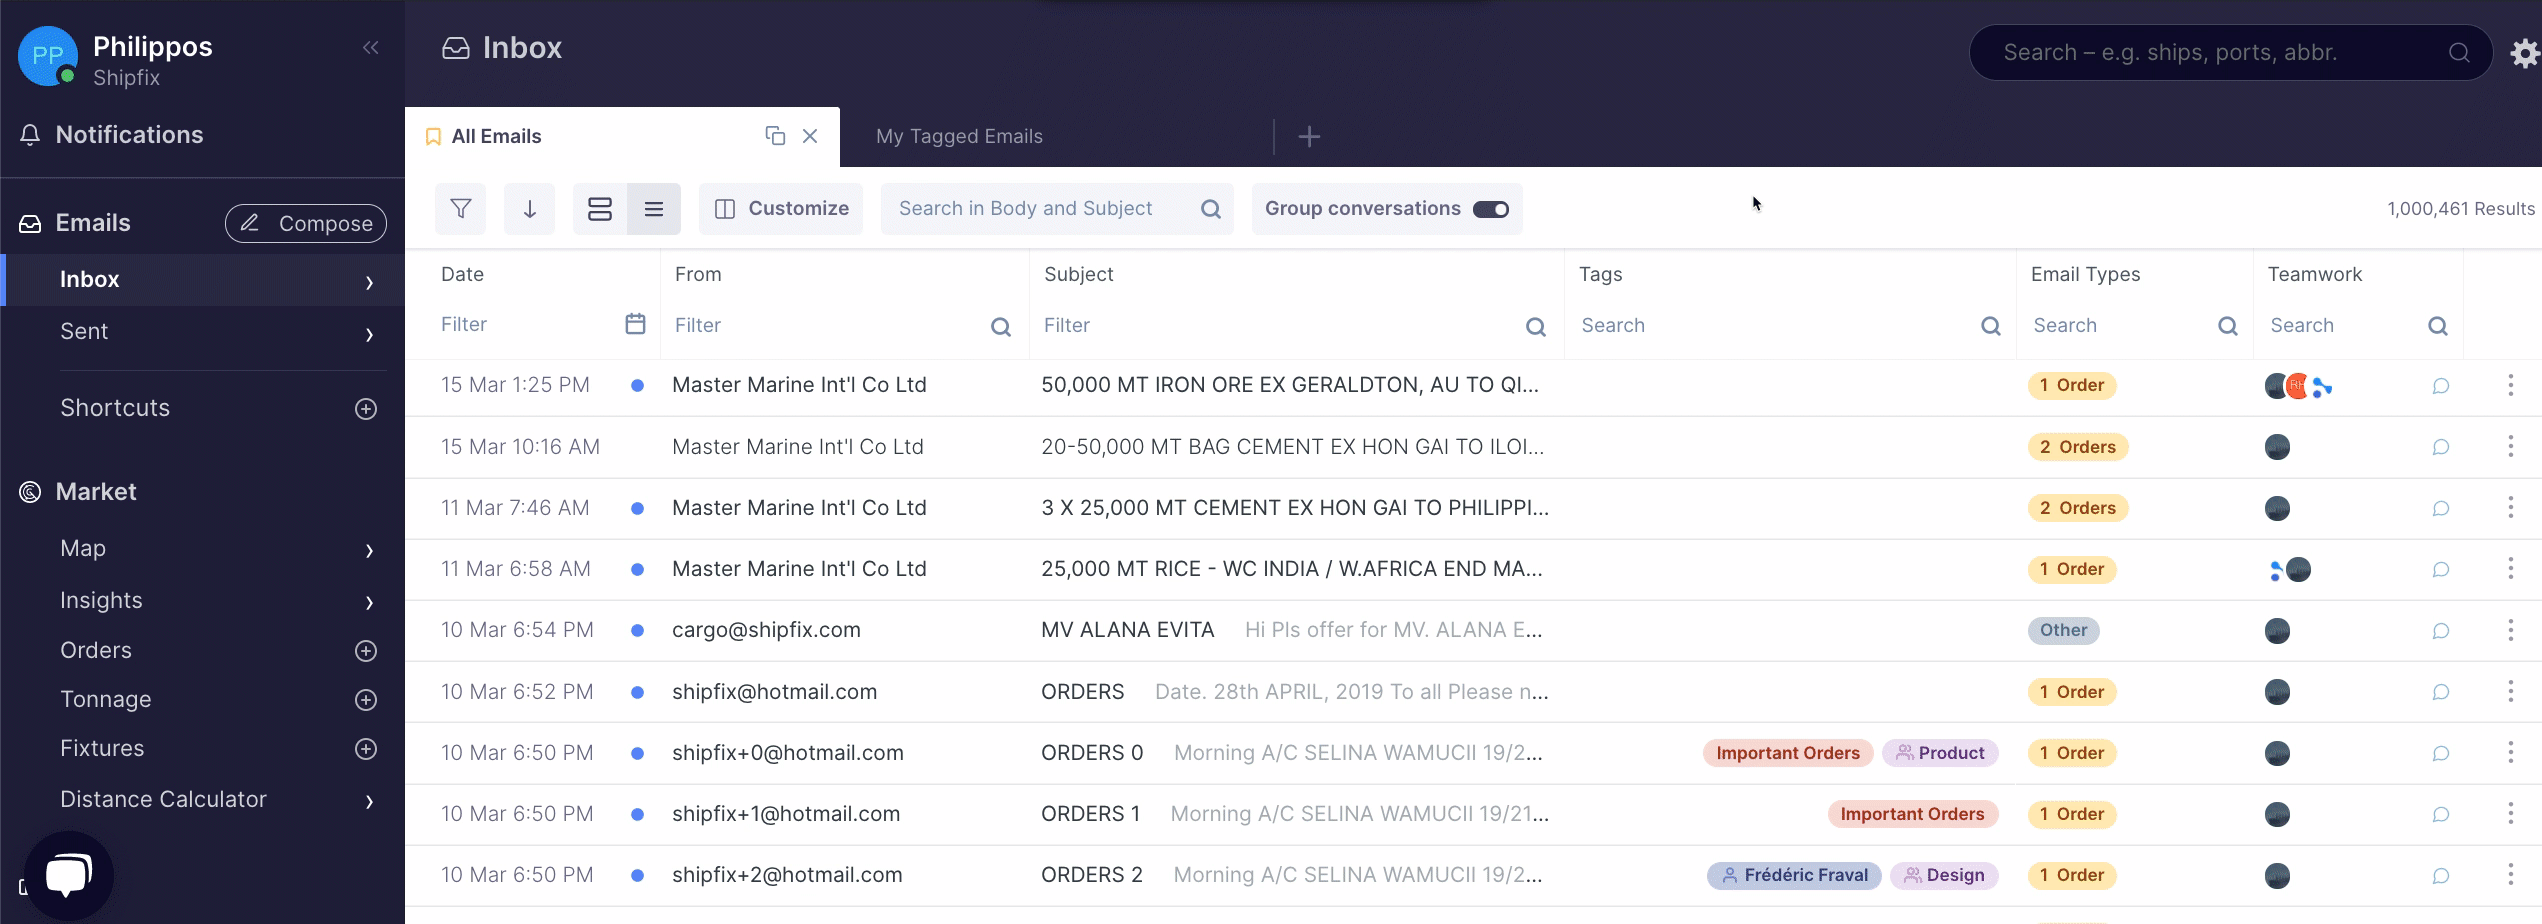
Task: Add a new tab with plus icon
Action: pyautogui.click(x=1309, y=137)
